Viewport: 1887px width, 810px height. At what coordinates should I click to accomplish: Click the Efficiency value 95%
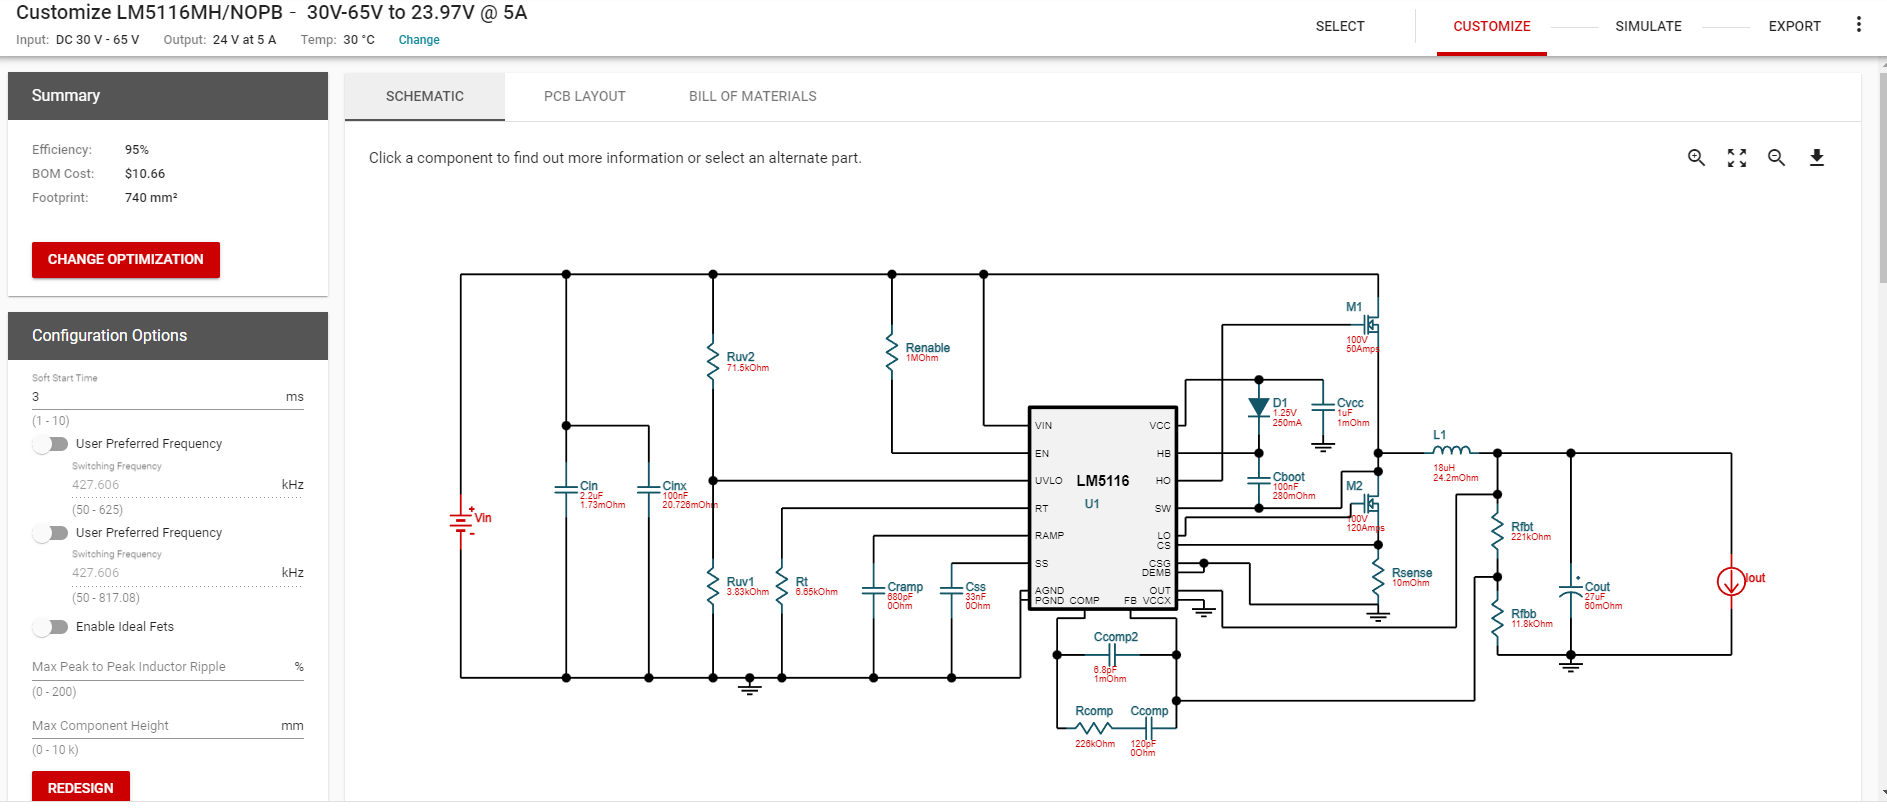pos(137,150)
